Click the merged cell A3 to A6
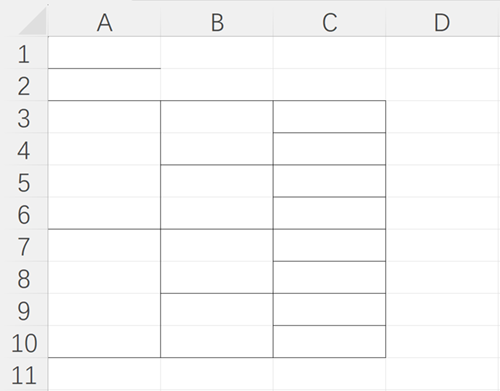This screenshot has height=391, width=500. [x=104, y=165]
